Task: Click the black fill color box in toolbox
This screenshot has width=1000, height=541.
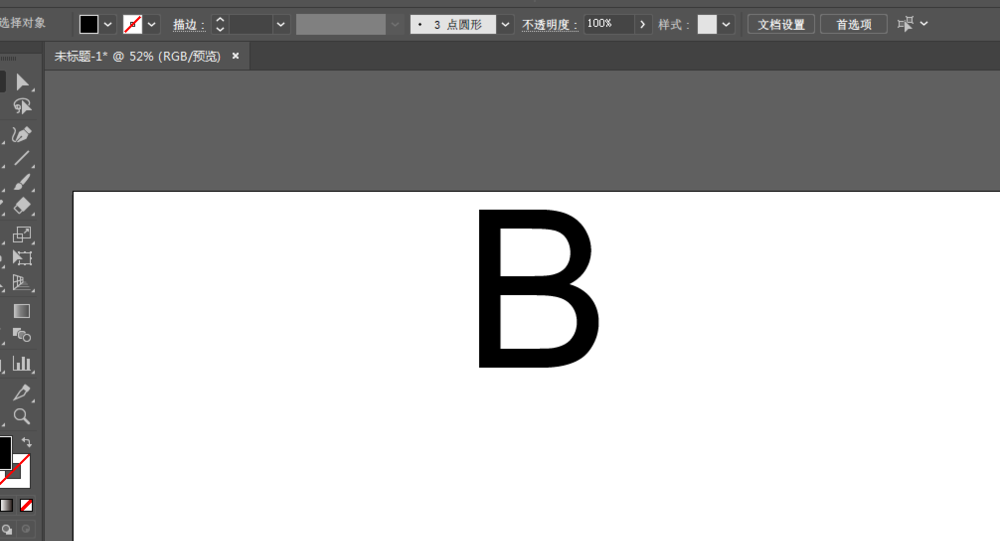Action: coord(5,453)
